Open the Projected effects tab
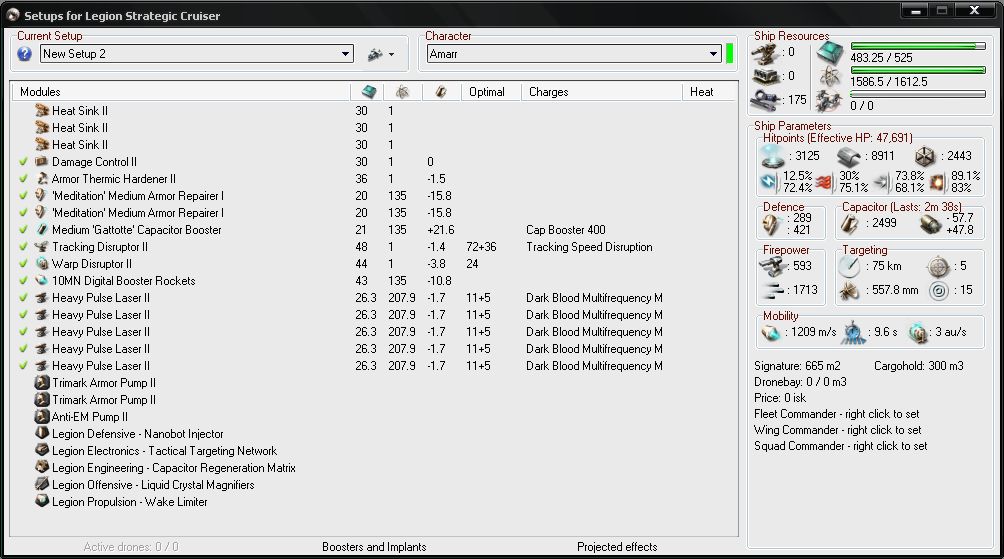Image resolution: width=1004 pixels, height=559 pixels. pos(617,547)
